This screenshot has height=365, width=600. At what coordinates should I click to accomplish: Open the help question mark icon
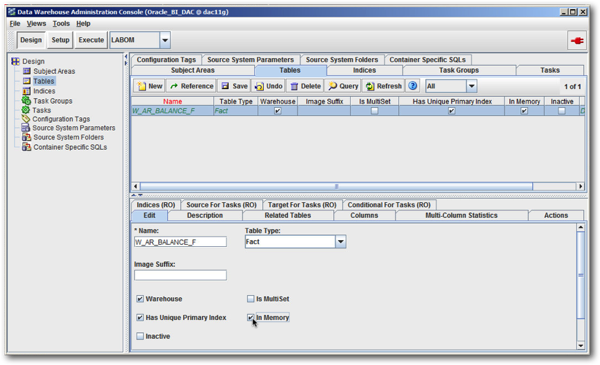click(412, 86)
